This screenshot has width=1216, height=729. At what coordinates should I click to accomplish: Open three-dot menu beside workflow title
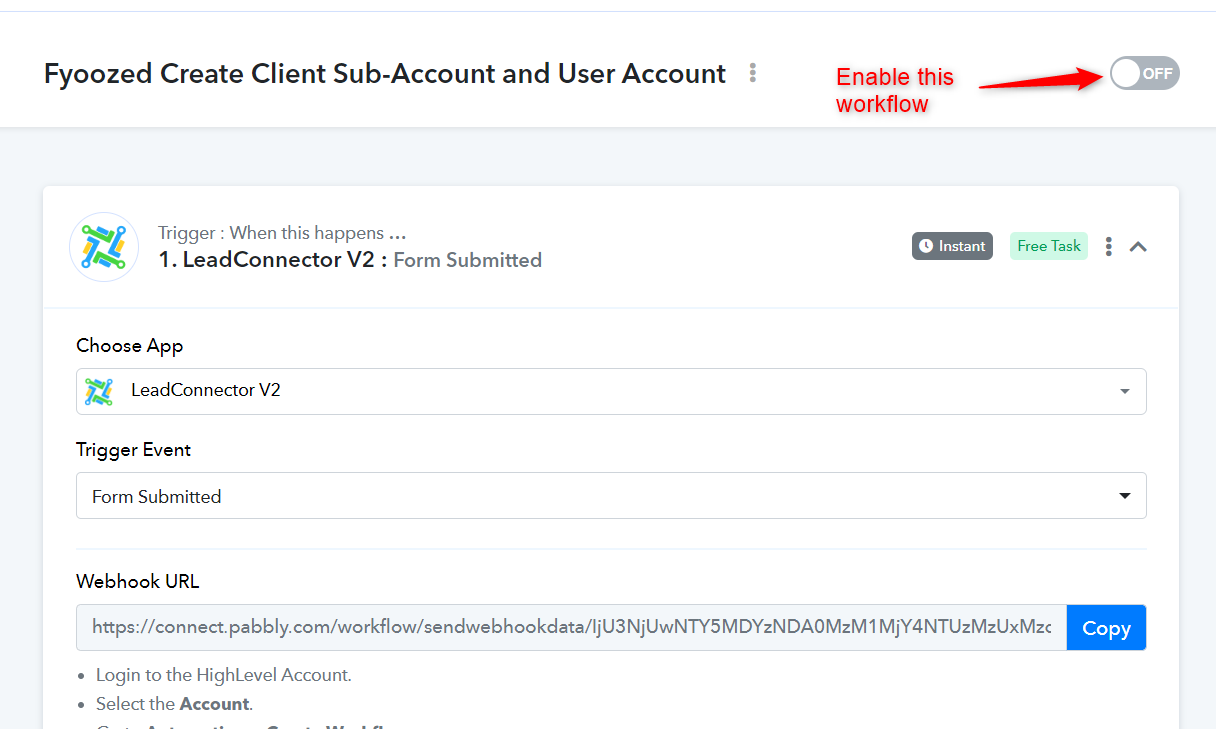(x=753, y=73)
